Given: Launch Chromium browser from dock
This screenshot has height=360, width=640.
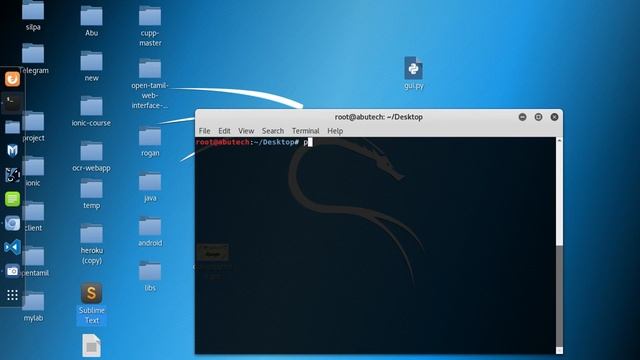Looking at the screenshot, I should click(x=12, y=223).
